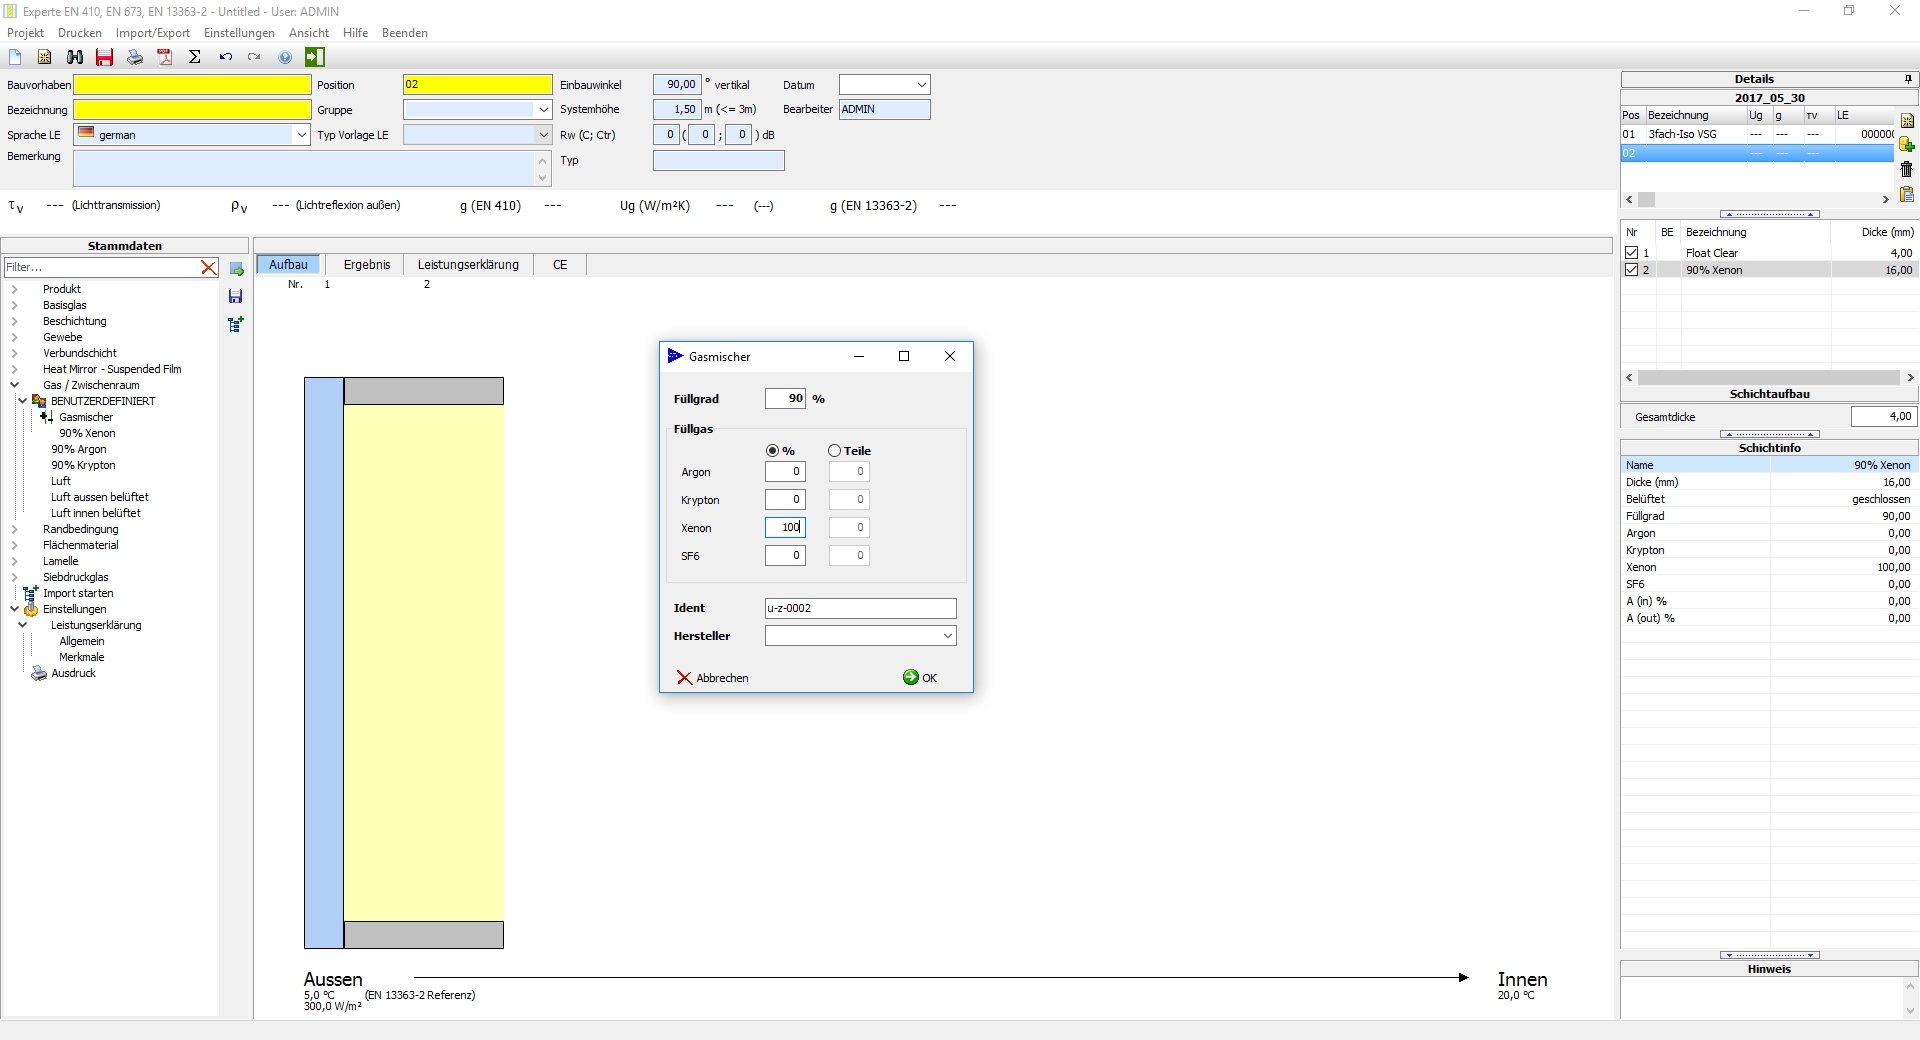Viewport: 1920px width, 1040px height.
Task: Open help with the blue question mark icon
Action: (285, 57)
